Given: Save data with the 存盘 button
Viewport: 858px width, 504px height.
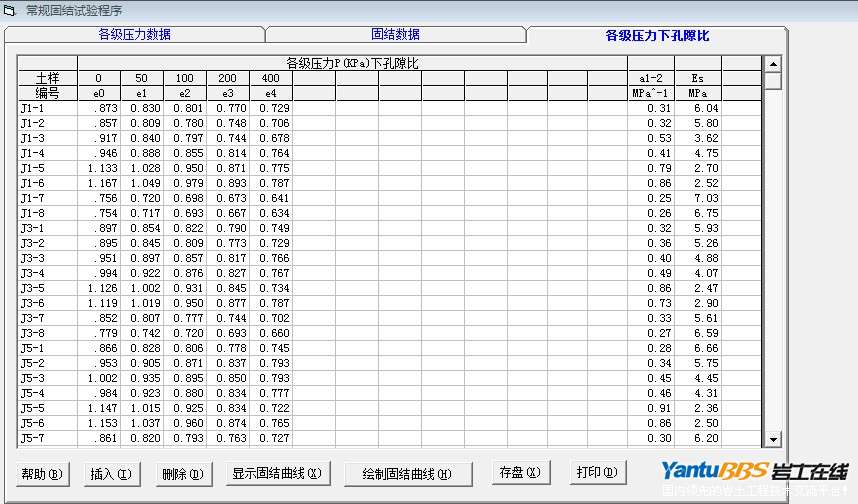Looking at the screenshot, I should pyautogui.click(x=519, y=472).
